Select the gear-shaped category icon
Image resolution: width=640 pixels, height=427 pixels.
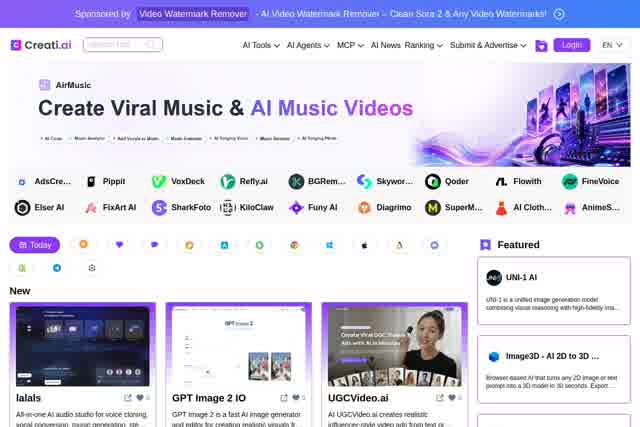coord(92,268)
